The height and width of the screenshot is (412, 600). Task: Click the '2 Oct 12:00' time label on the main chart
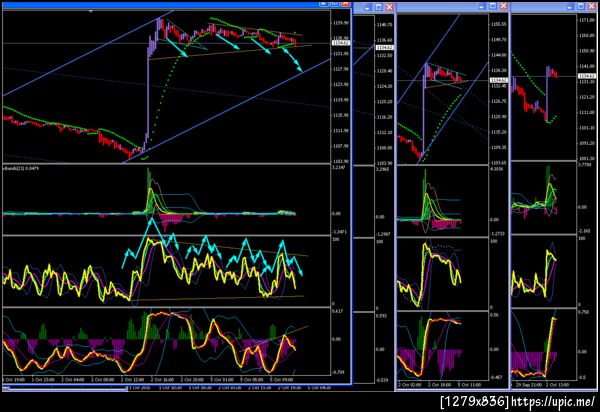click(132, 380)
